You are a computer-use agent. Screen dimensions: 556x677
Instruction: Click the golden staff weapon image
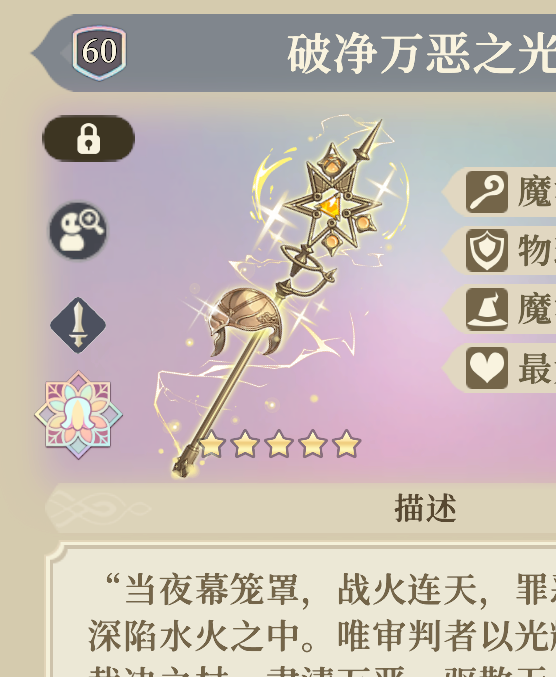[276, 298]
